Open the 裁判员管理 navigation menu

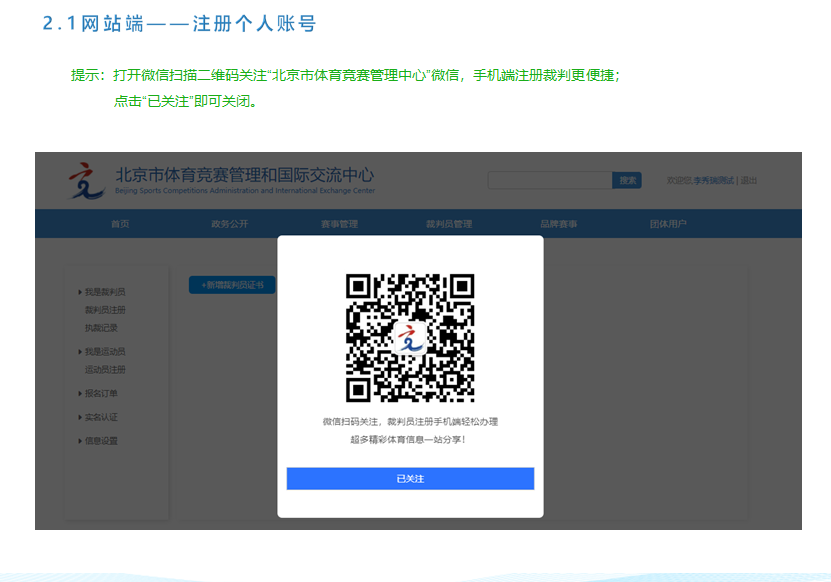(449, 224)
